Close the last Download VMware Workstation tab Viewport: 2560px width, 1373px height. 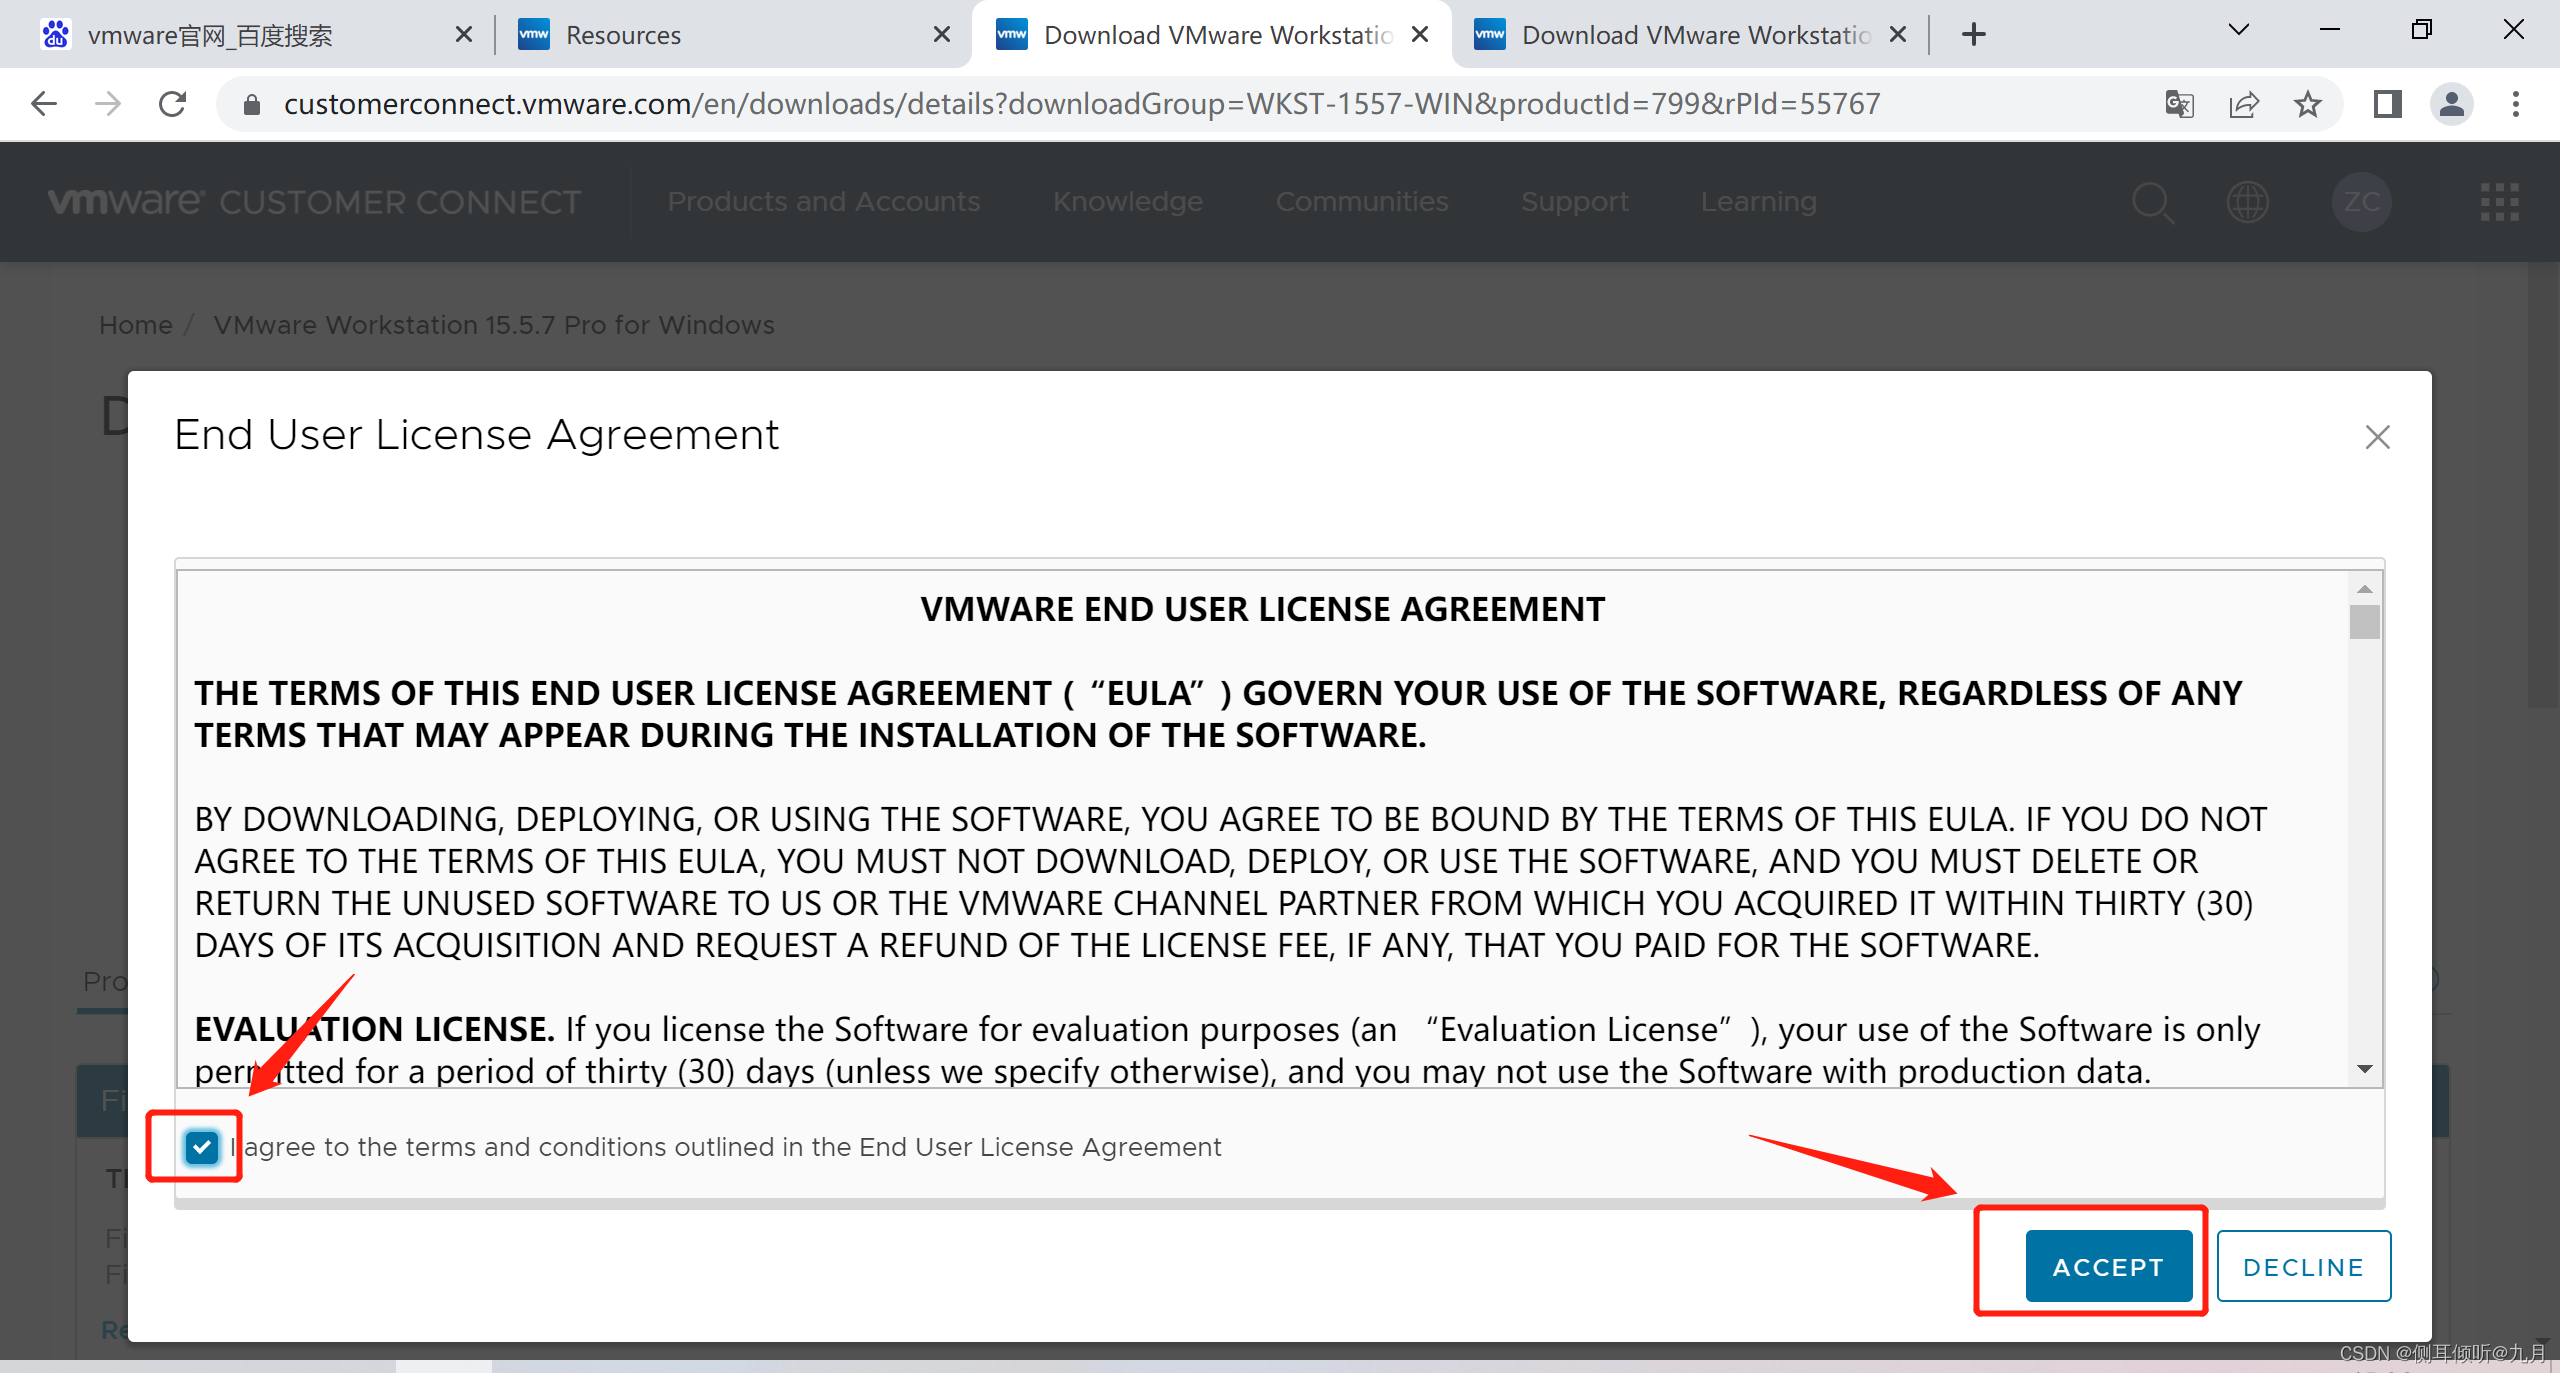click(x=1898, y=35)
